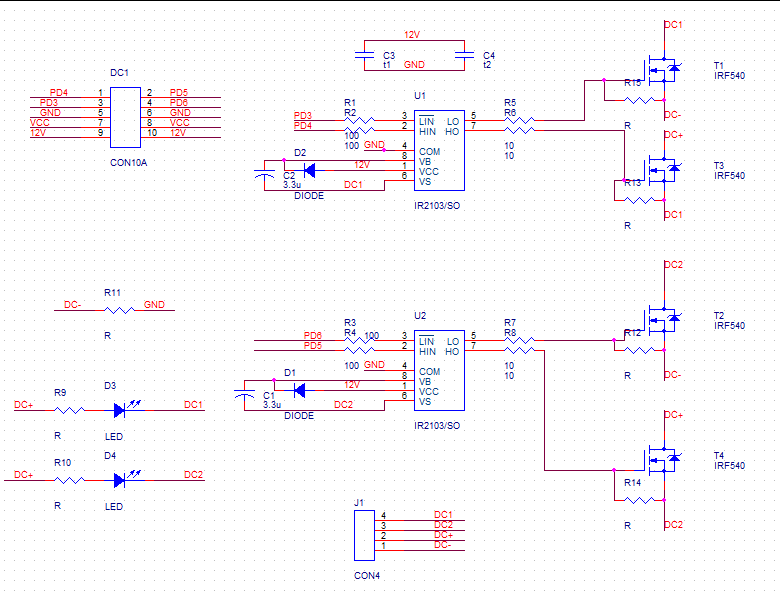
Task: Click the C3 designator label
Action: [389, 56]
